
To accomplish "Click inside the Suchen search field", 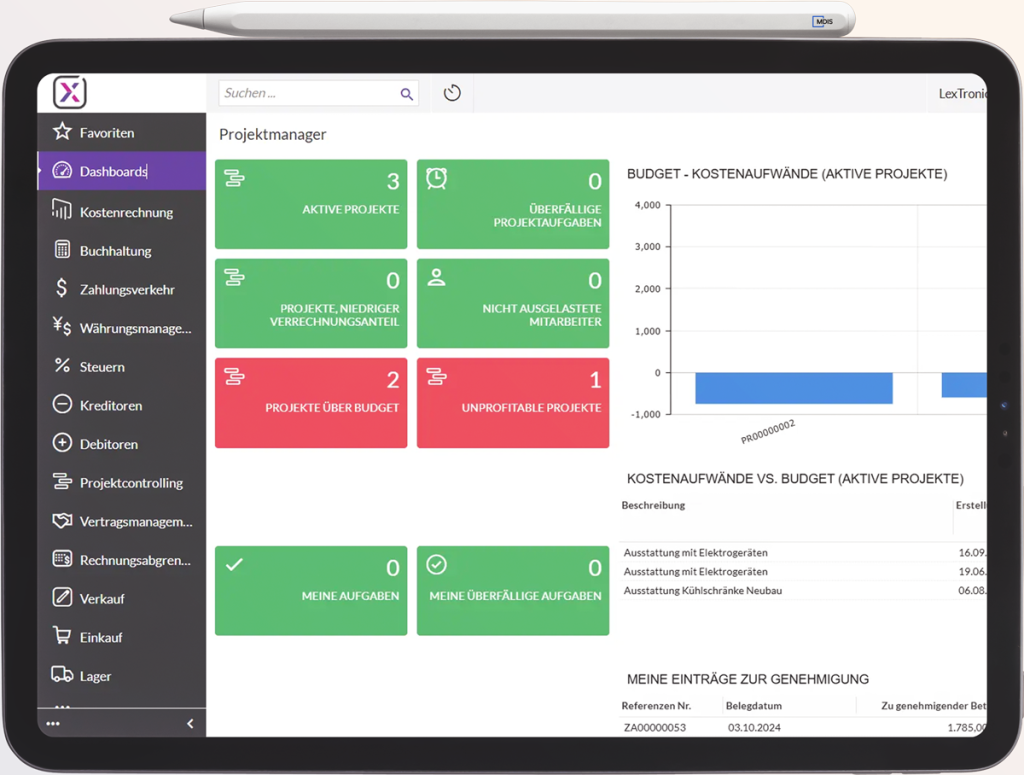I will pyautogui.click(x=305, y=93).
